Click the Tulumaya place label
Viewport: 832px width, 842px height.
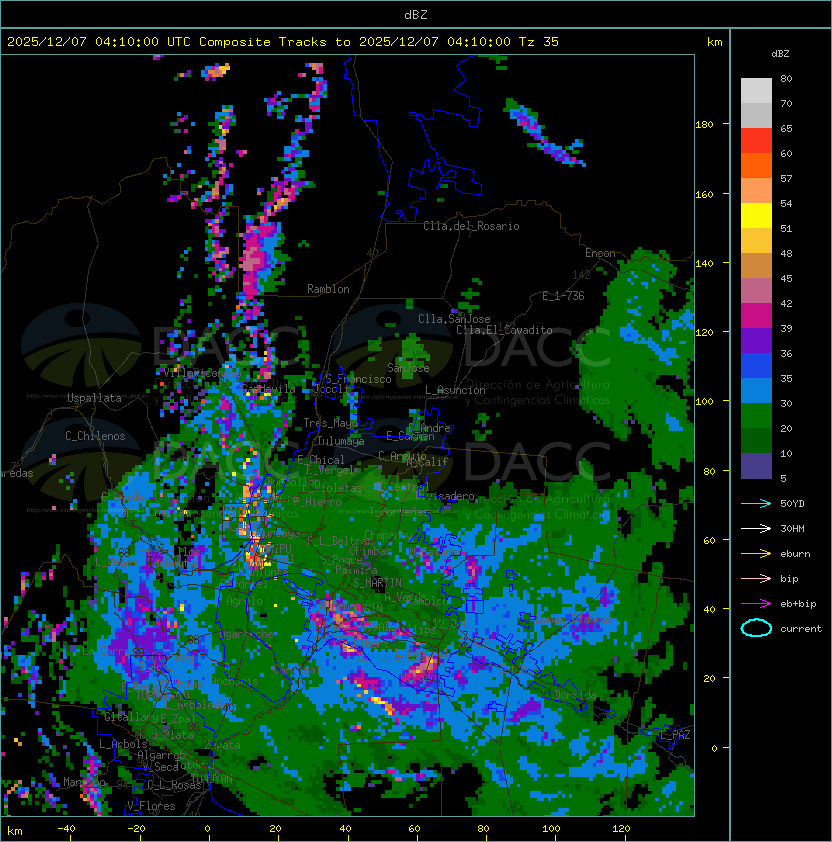click(x=341, y=441)
